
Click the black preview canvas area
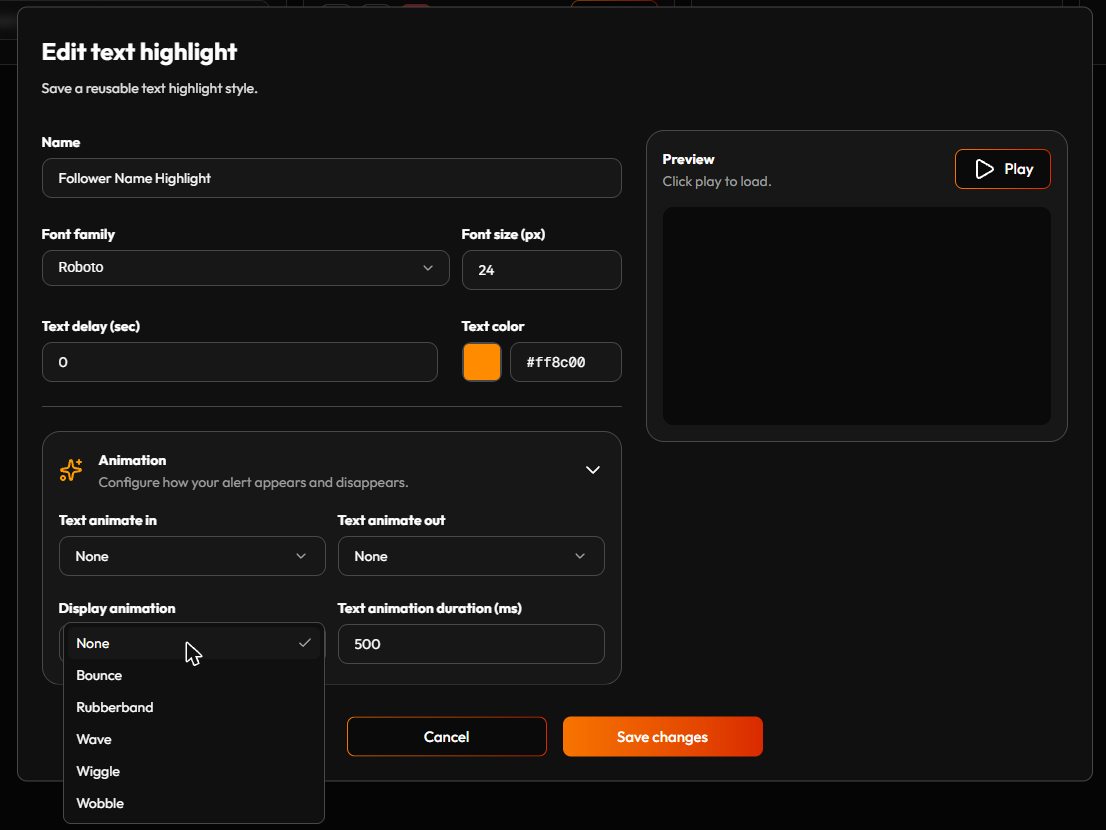coord(856,316)
